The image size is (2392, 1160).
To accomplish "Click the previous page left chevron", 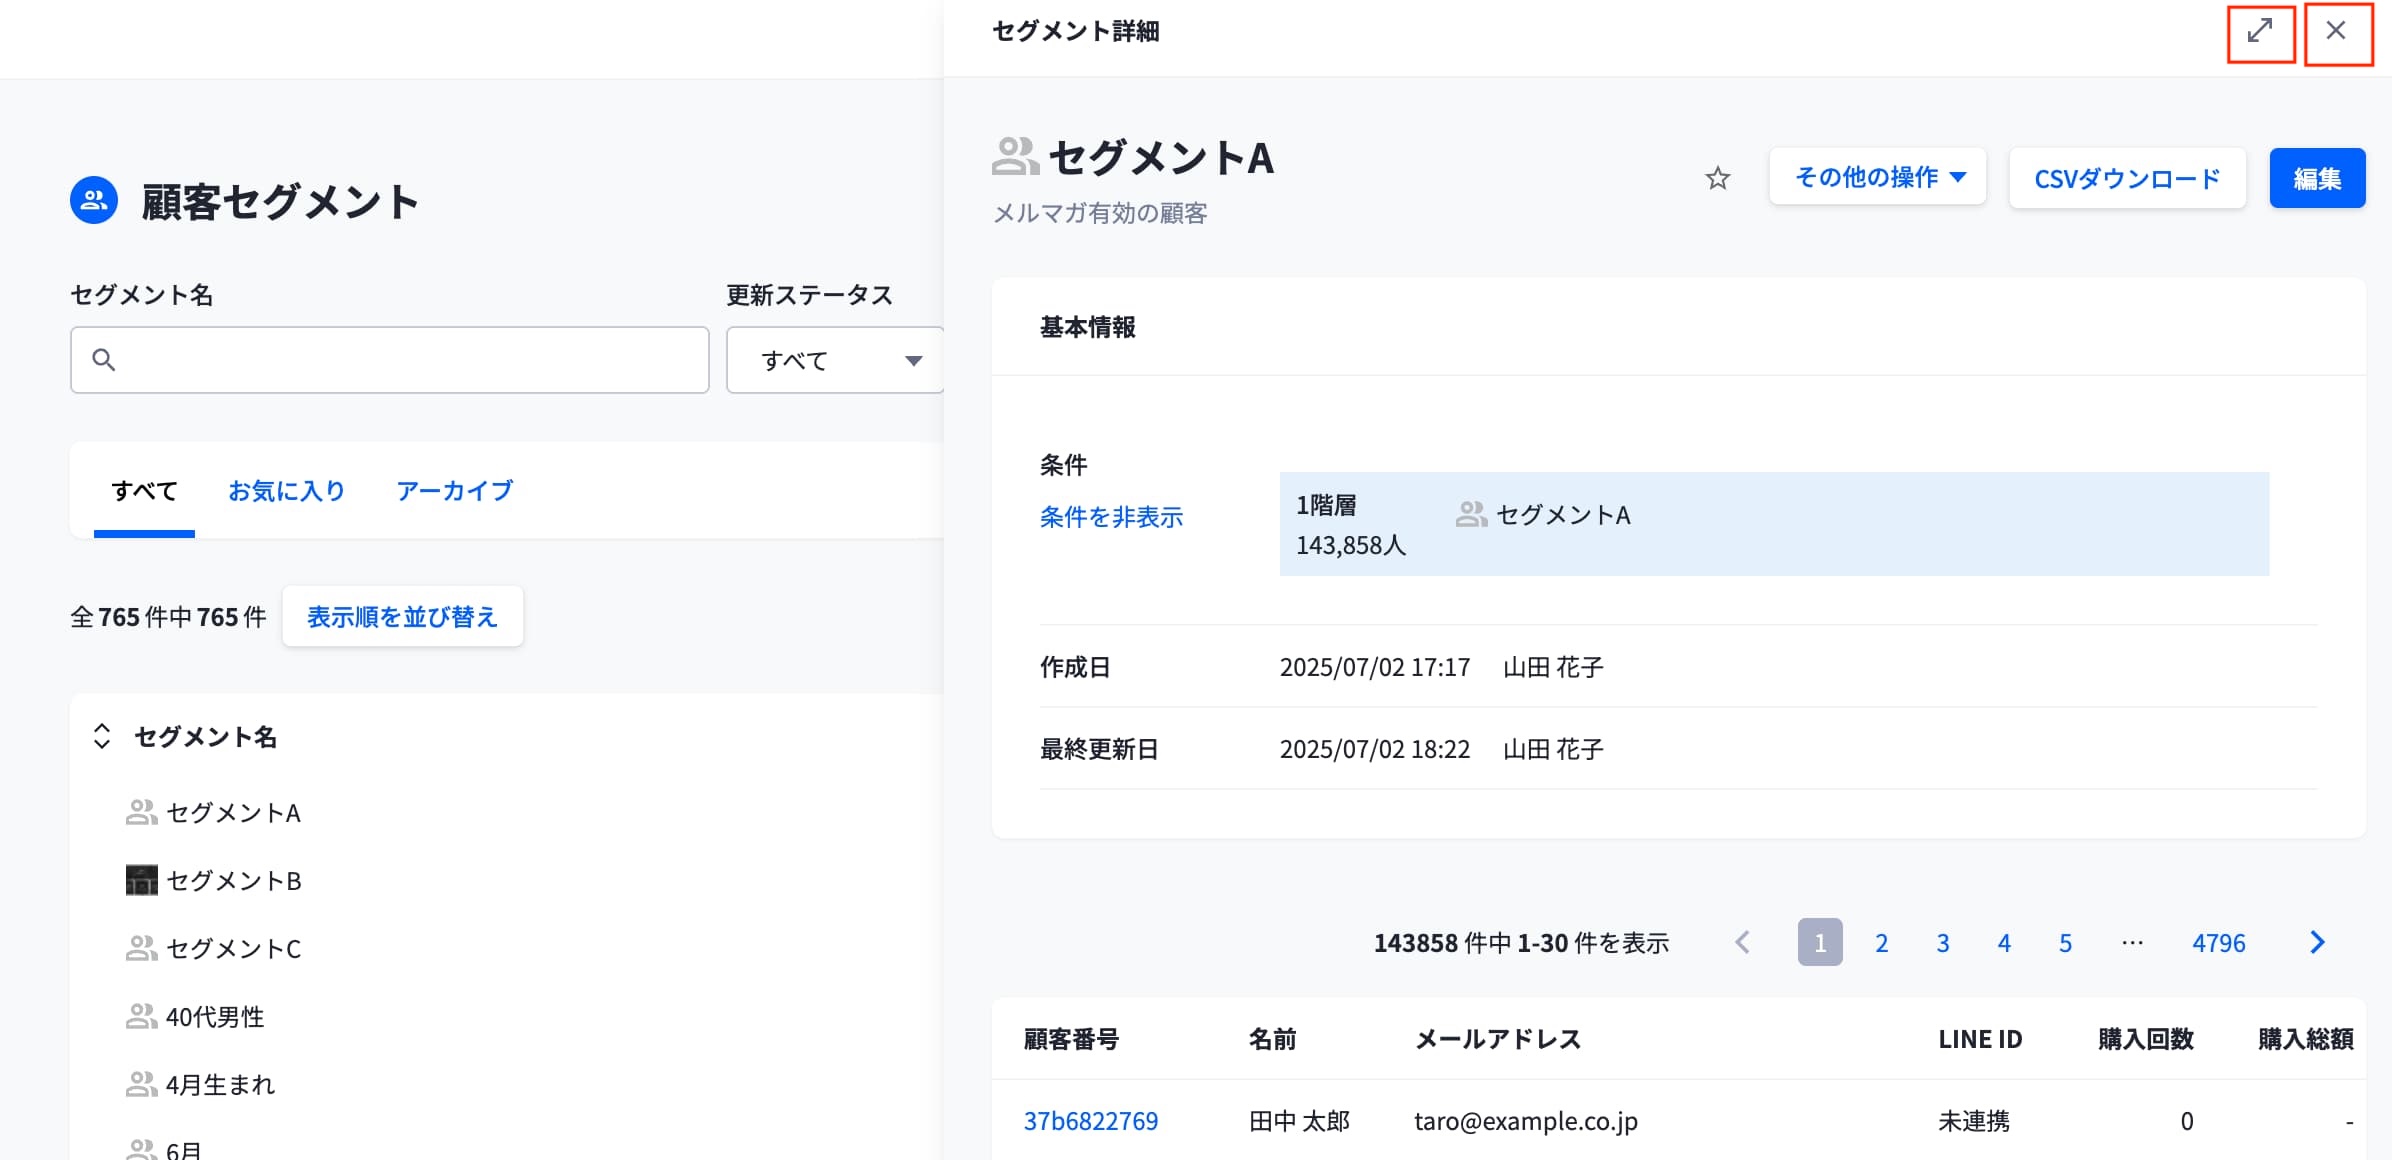I will 1743,943.
